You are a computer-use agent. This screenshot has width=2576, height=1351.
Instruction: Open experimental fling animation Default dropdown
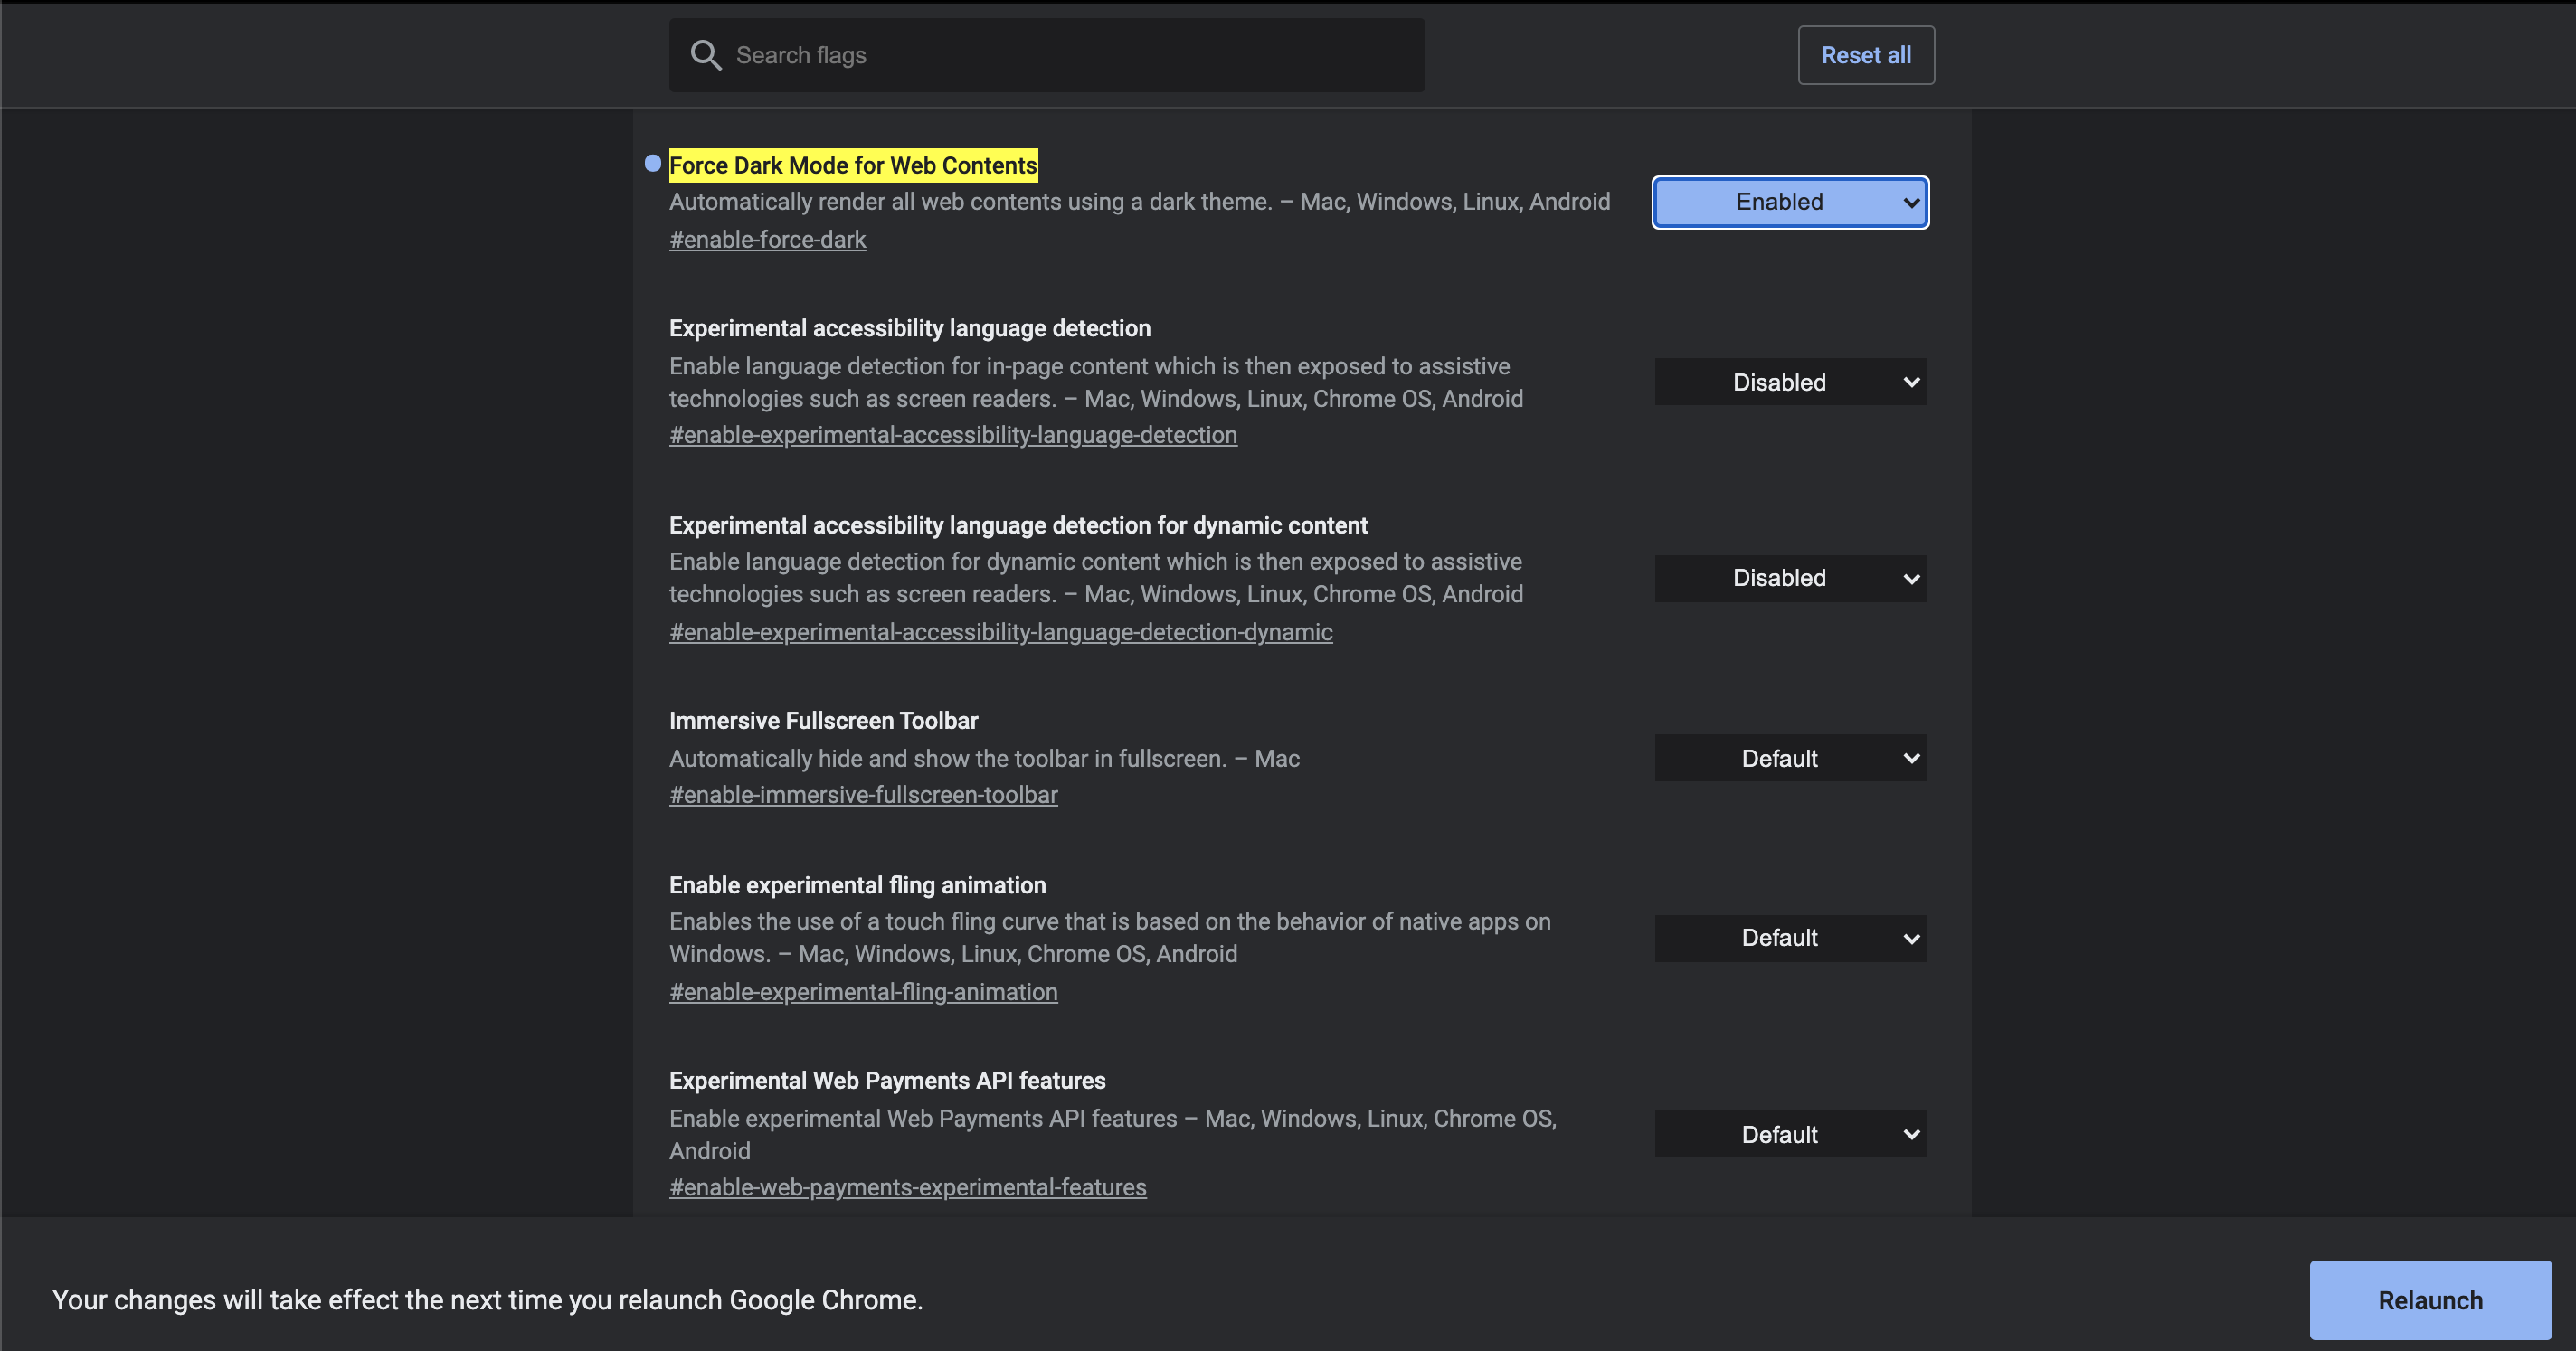pos(1789,938)
